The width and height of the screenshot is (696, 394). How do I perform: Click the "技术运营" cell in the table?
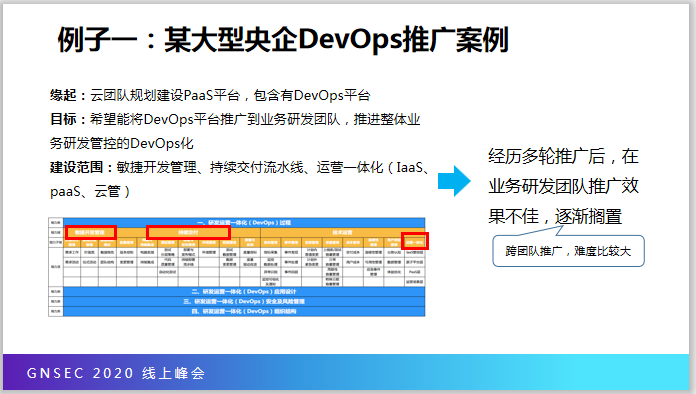342,232
